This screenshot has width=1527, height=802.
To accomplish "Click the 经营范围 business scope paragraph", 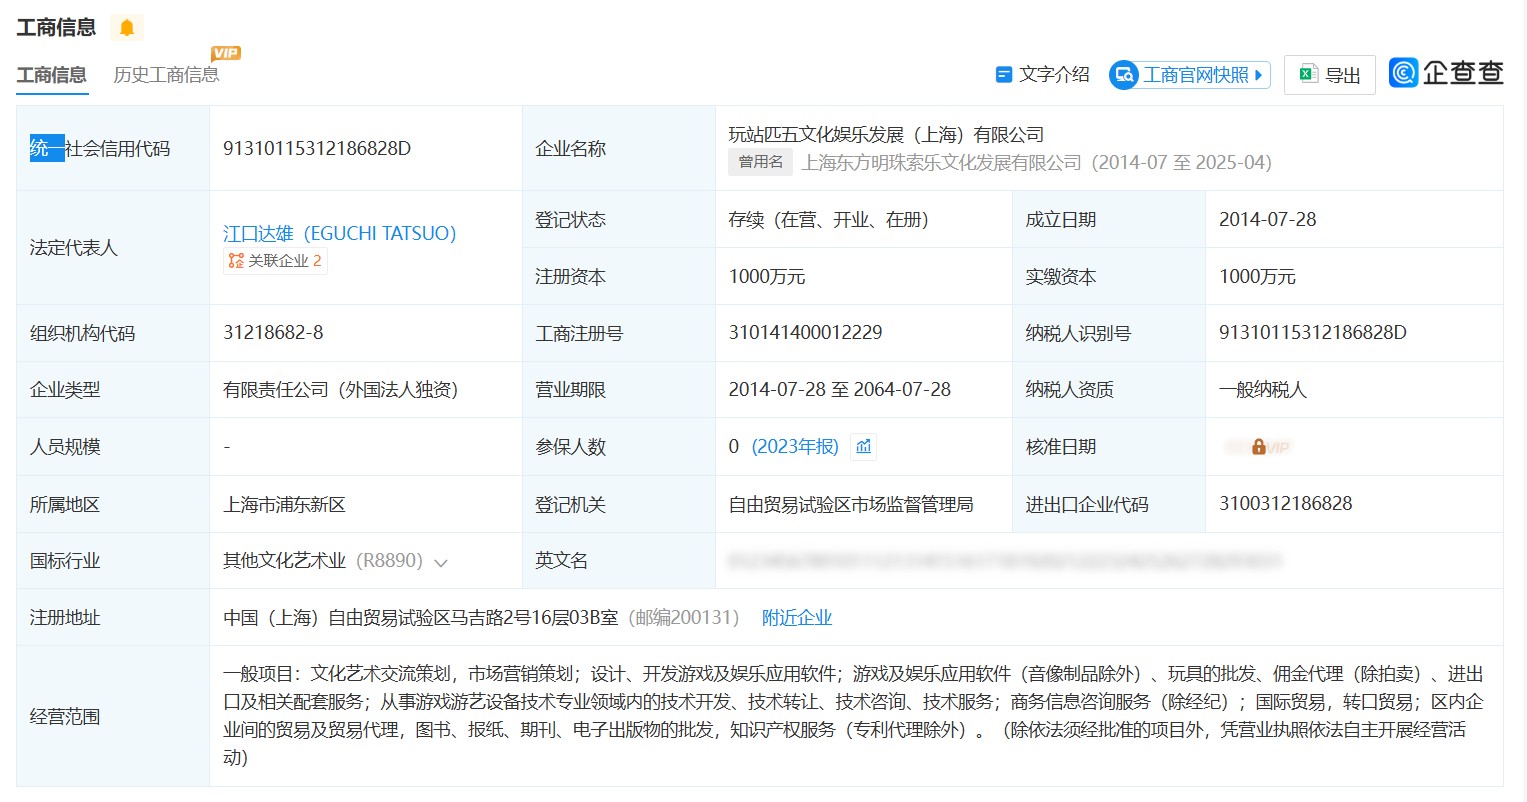I will tap(853, 716).
